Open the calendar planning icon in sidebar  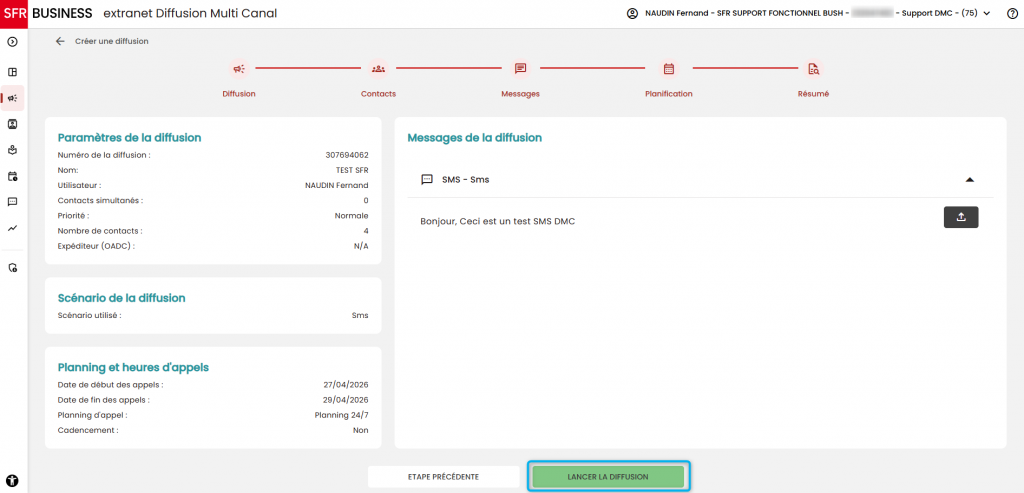point(12,176)
